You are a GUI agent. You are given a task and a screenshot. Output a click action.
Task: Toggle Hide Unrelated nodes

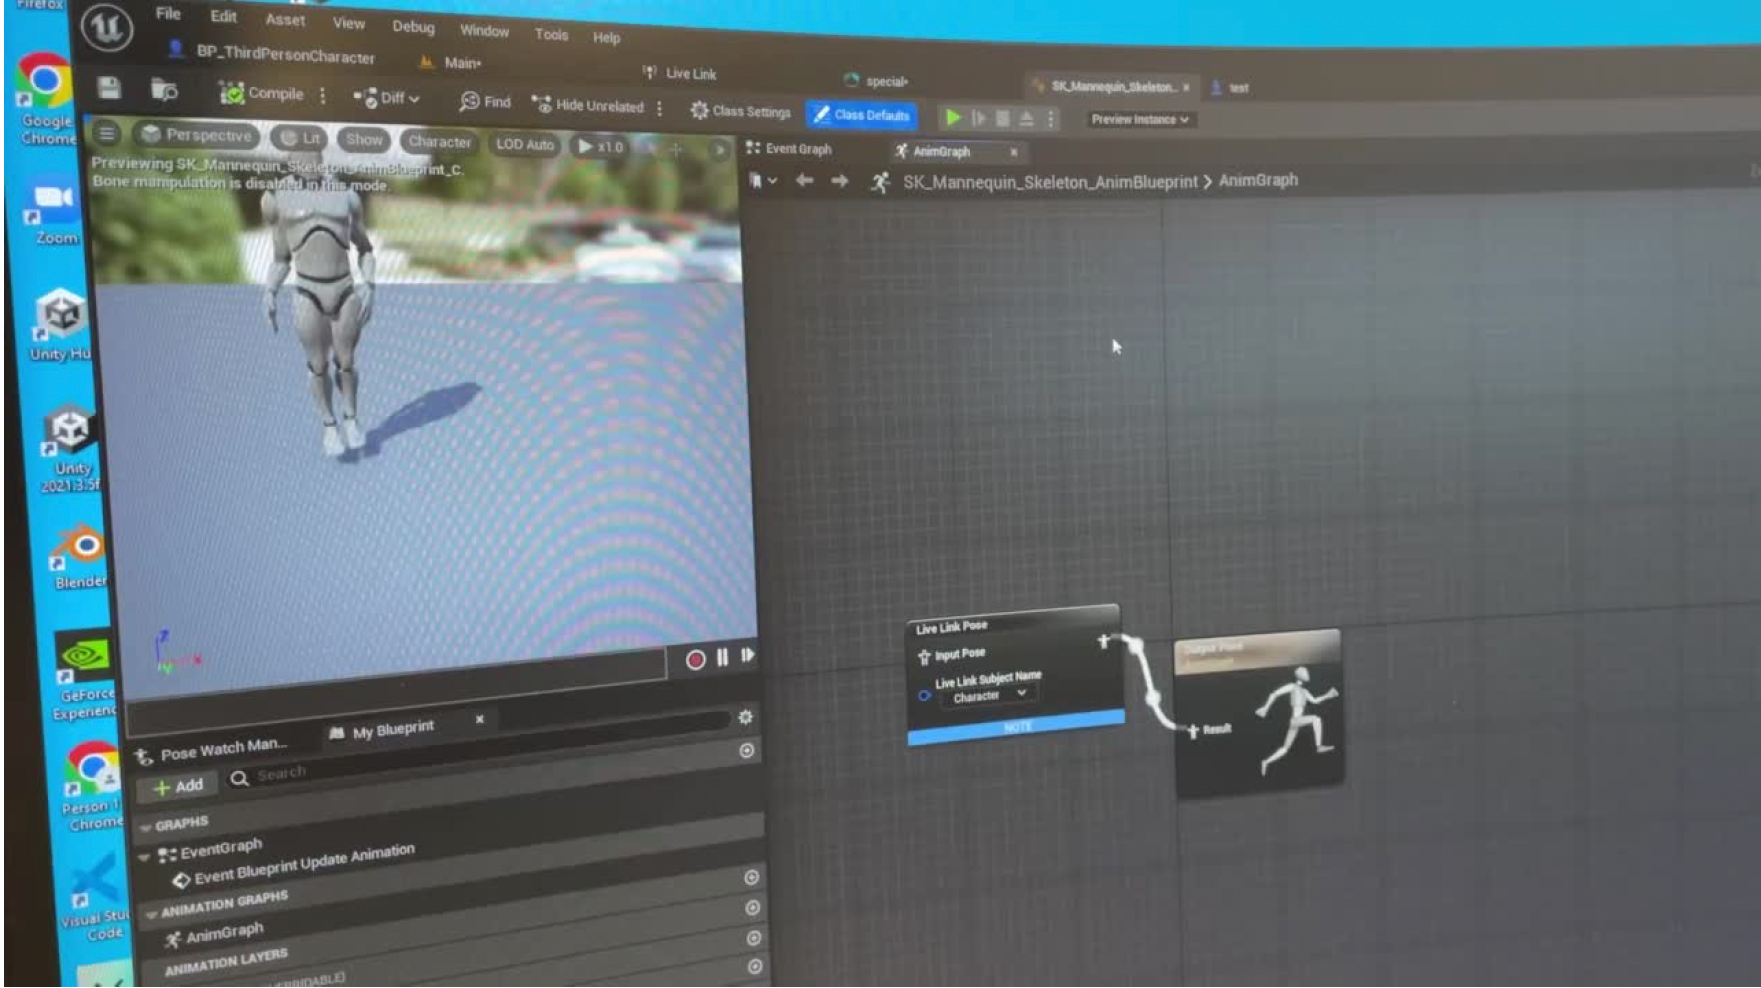pyautogui.click(x=588, y=105)
